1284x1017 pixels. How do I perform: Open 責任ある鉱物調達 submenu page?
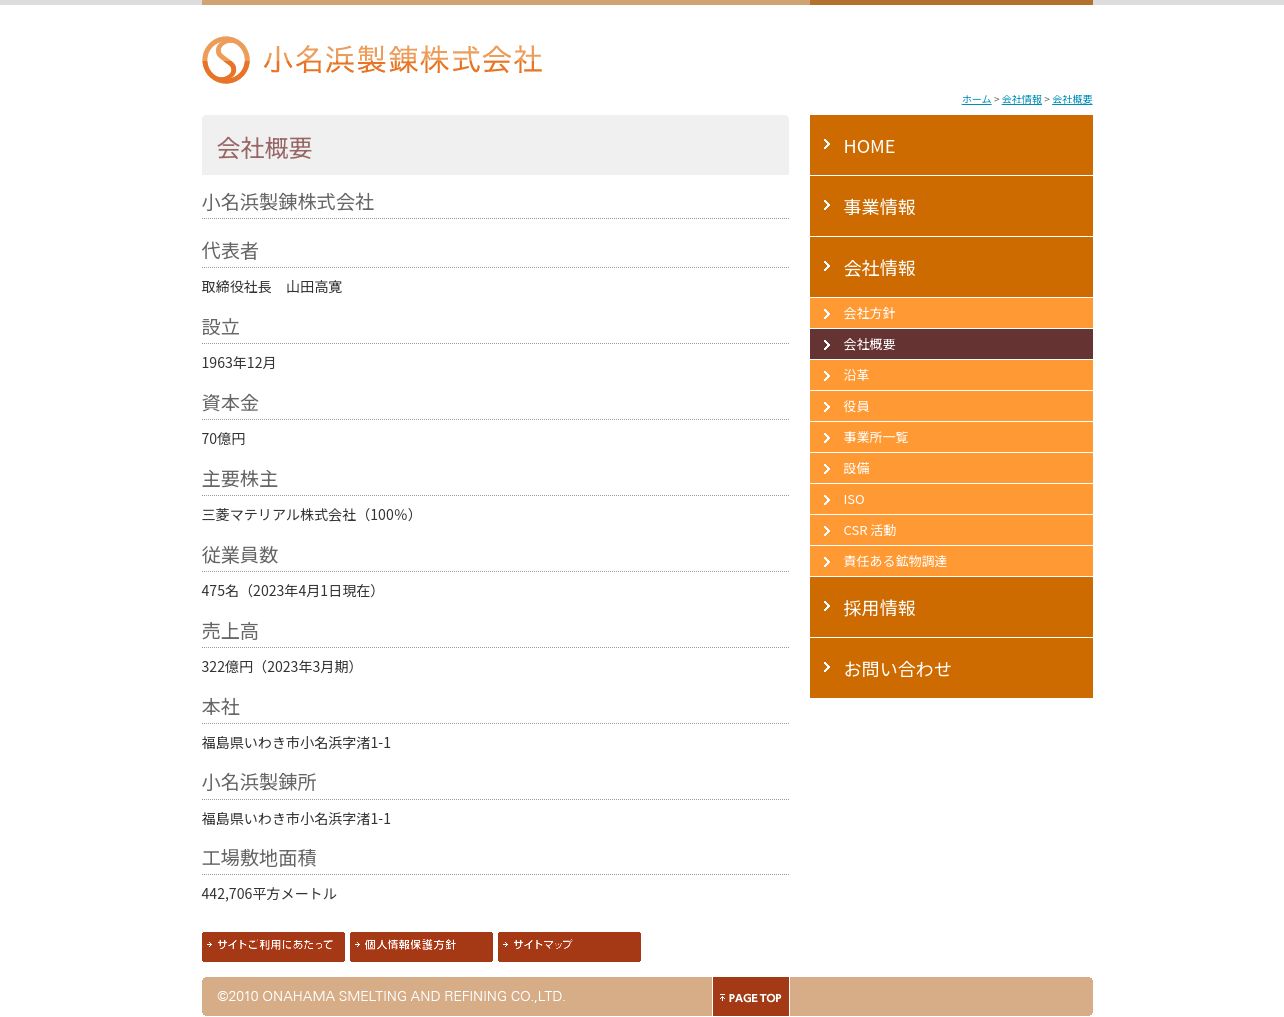(951, 561)
